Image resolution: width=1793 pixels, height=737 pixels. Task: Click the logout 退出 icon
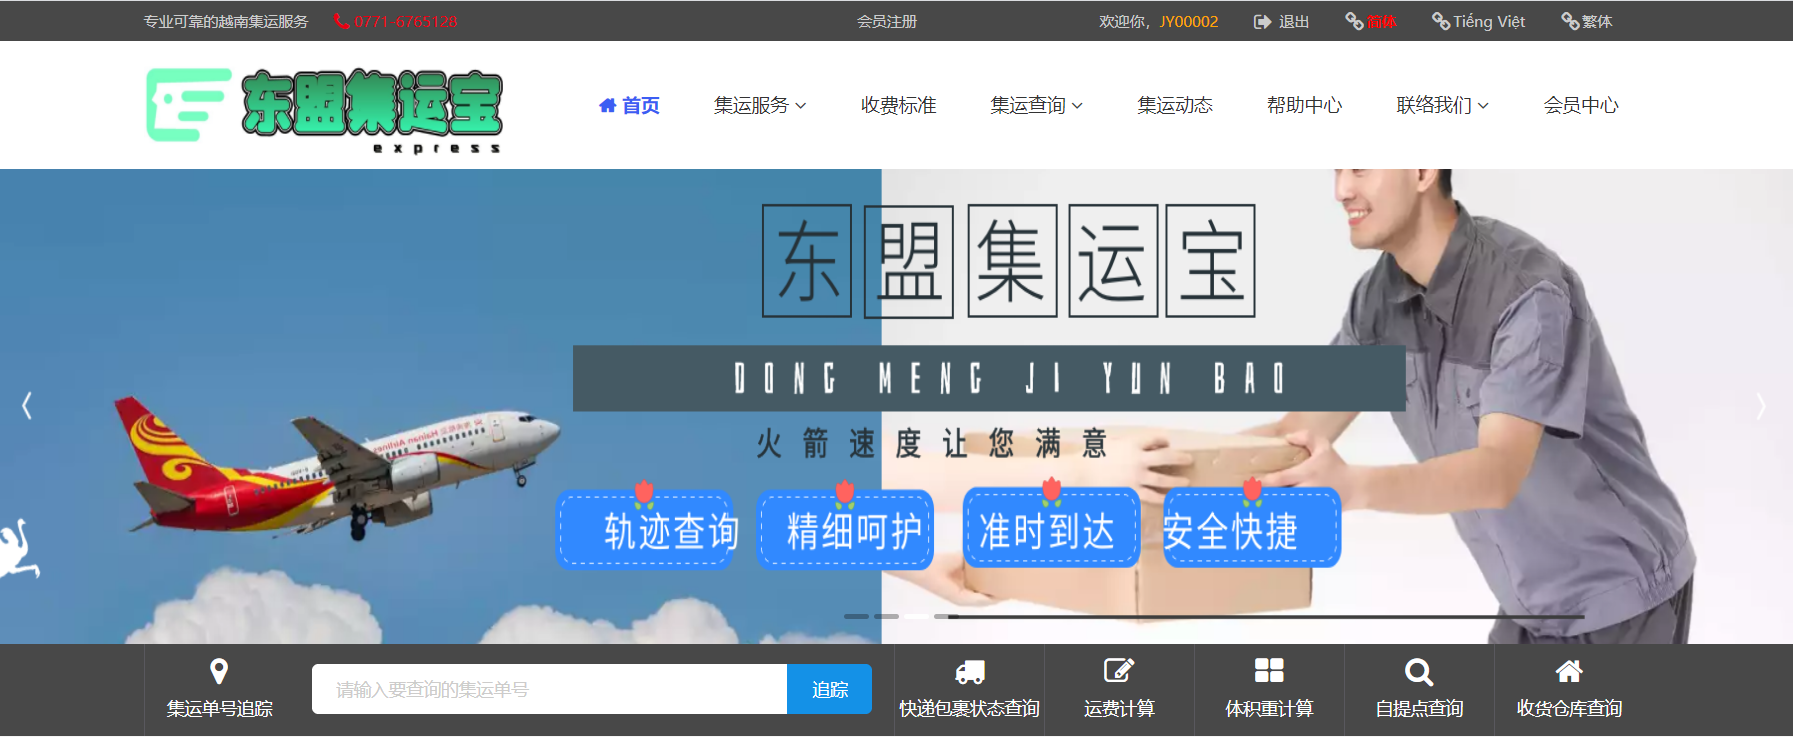[1262, 22]
